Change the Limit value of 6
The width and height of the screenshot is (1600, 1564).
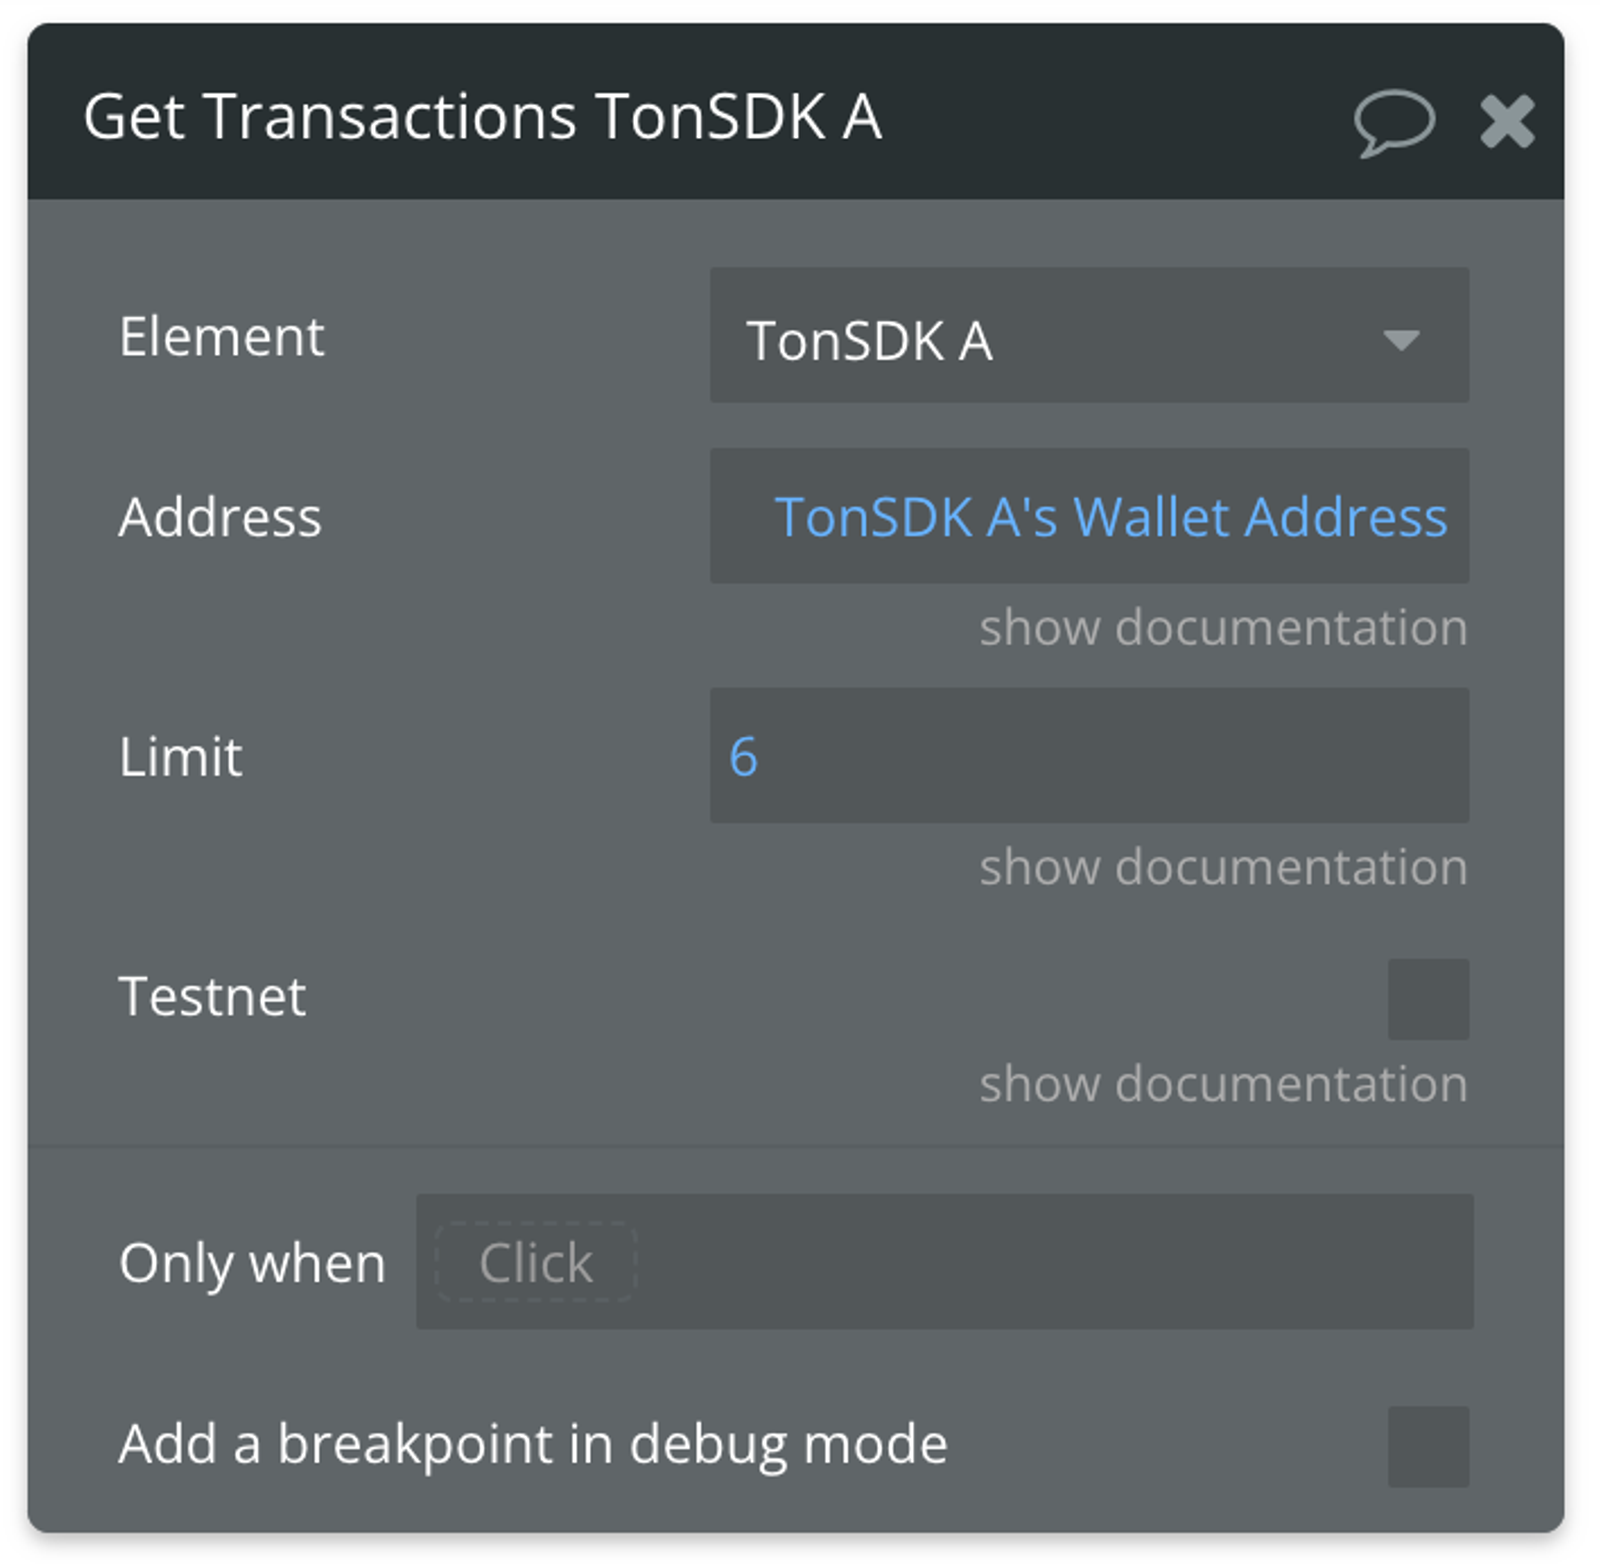point(1088,757)
